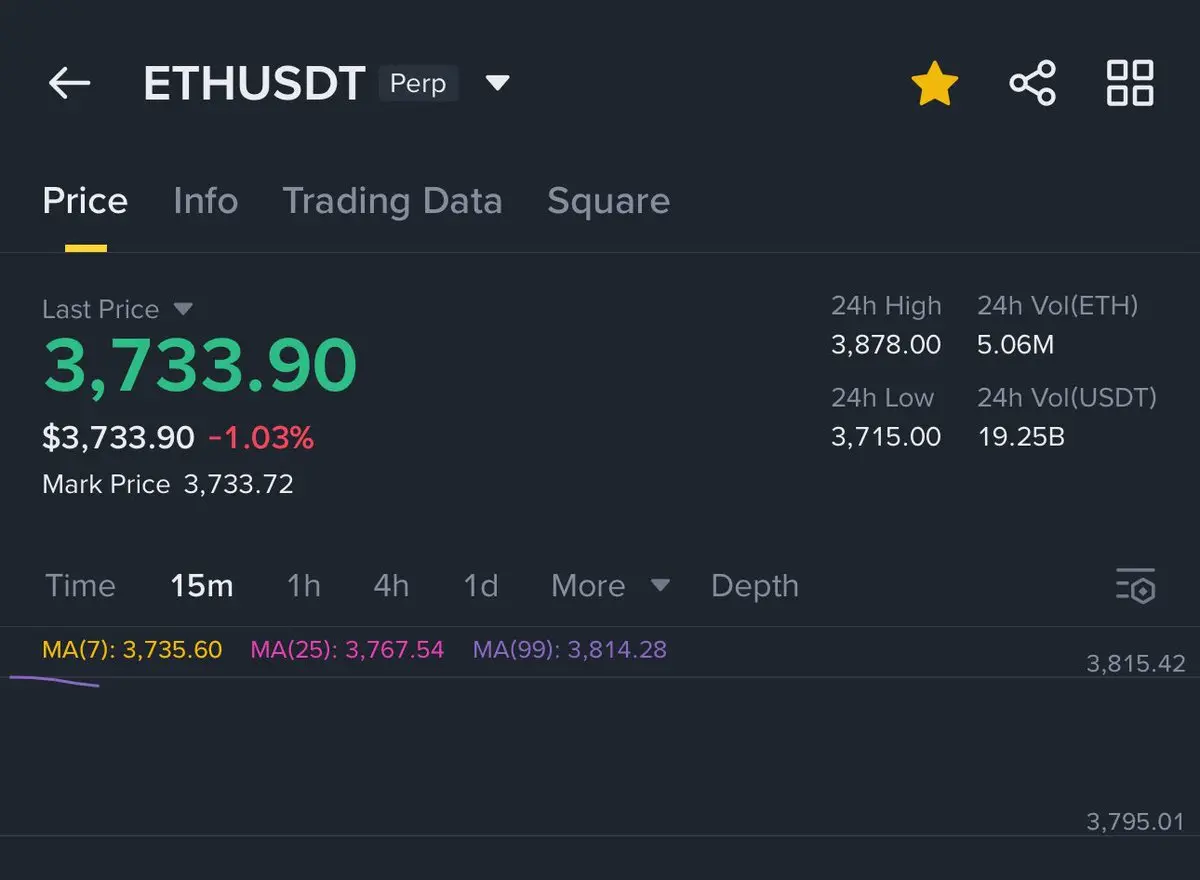This screenshot has width=1200, height=880.
Task: Toggle the yellow favorite star
Action: [934, 83]
